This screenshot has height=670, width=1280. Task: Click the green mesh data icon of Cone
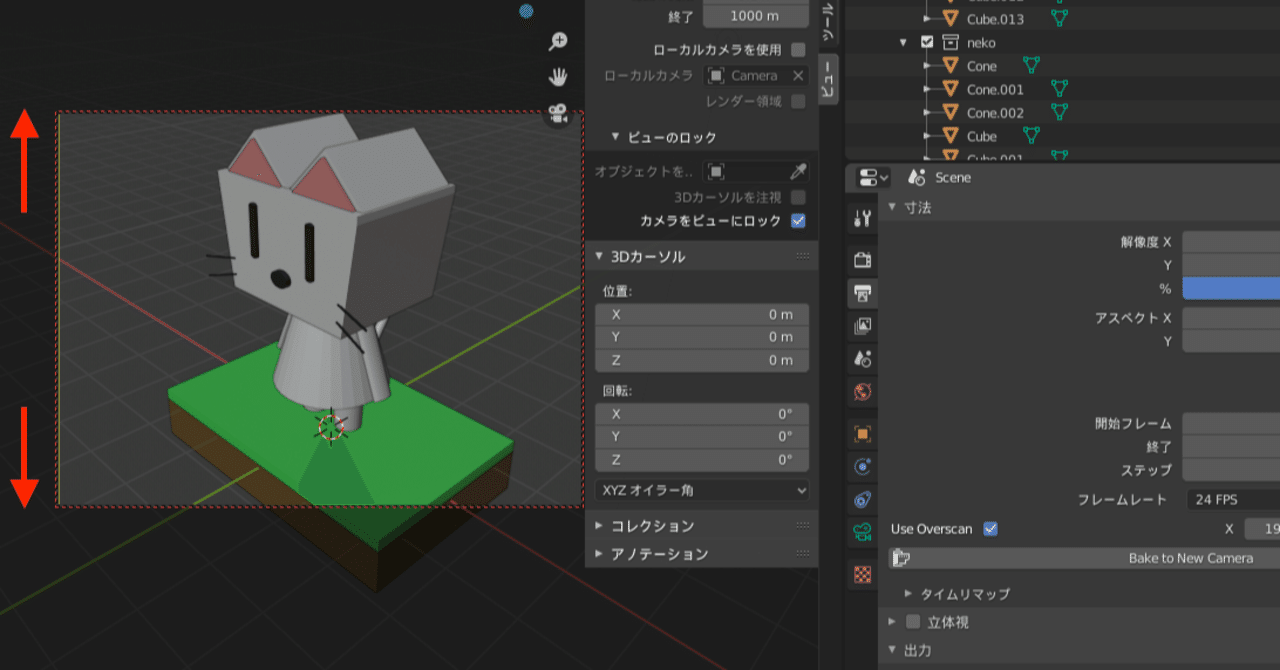point(1031,65)
